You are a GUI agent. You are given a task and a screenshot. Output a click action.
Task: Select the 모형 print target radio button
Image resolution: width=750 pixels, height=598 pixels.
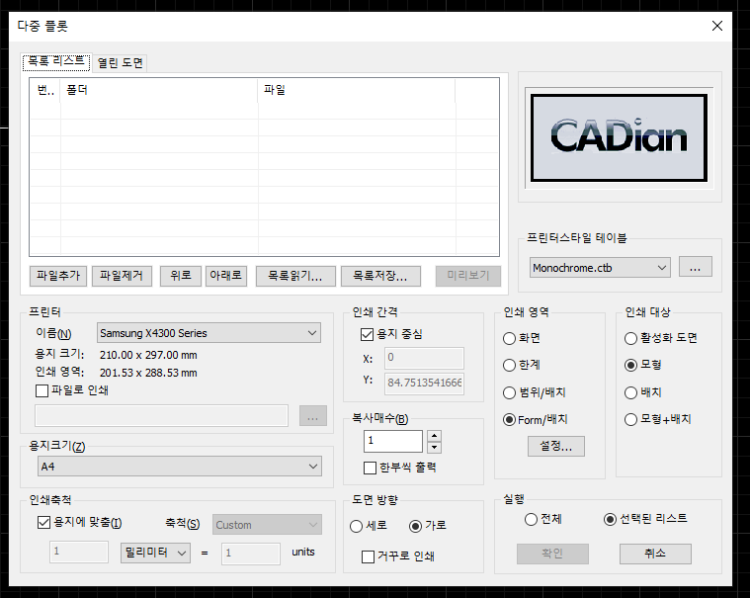pos(630,365)
